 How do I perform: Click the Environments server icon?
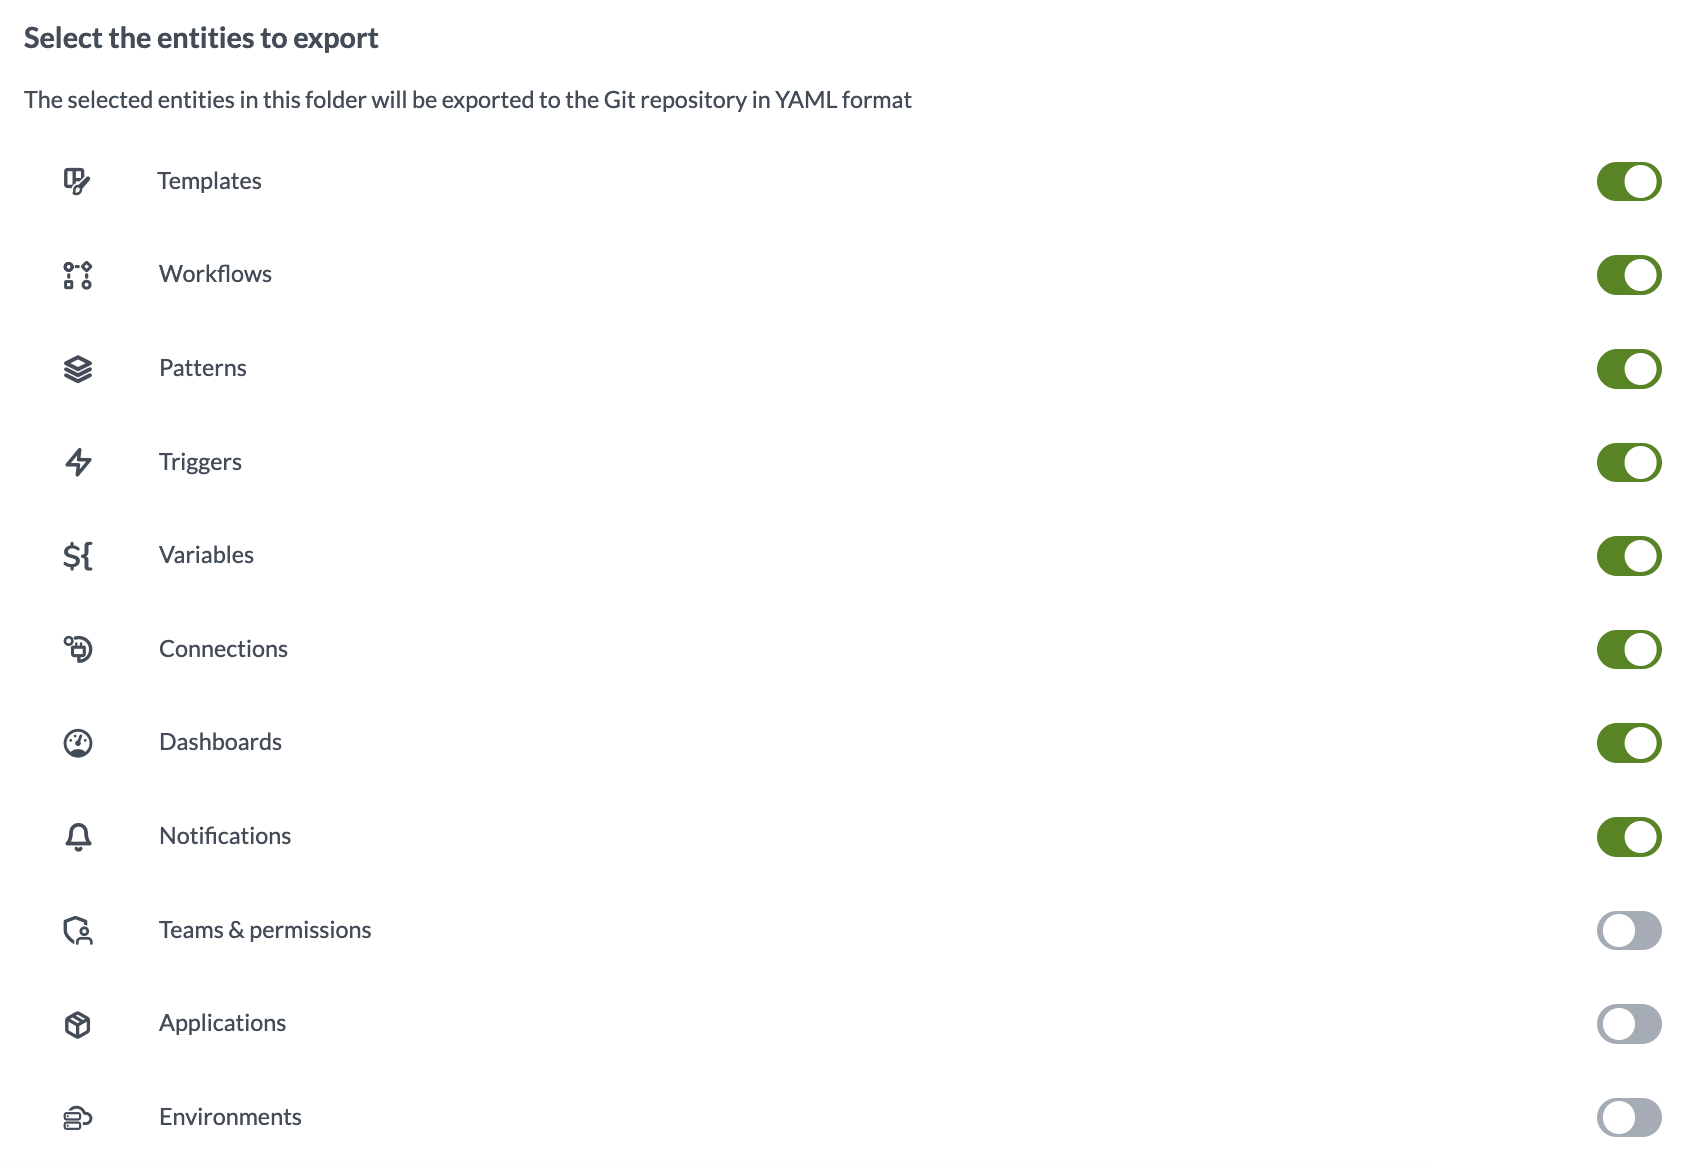tap(77, 1118)
